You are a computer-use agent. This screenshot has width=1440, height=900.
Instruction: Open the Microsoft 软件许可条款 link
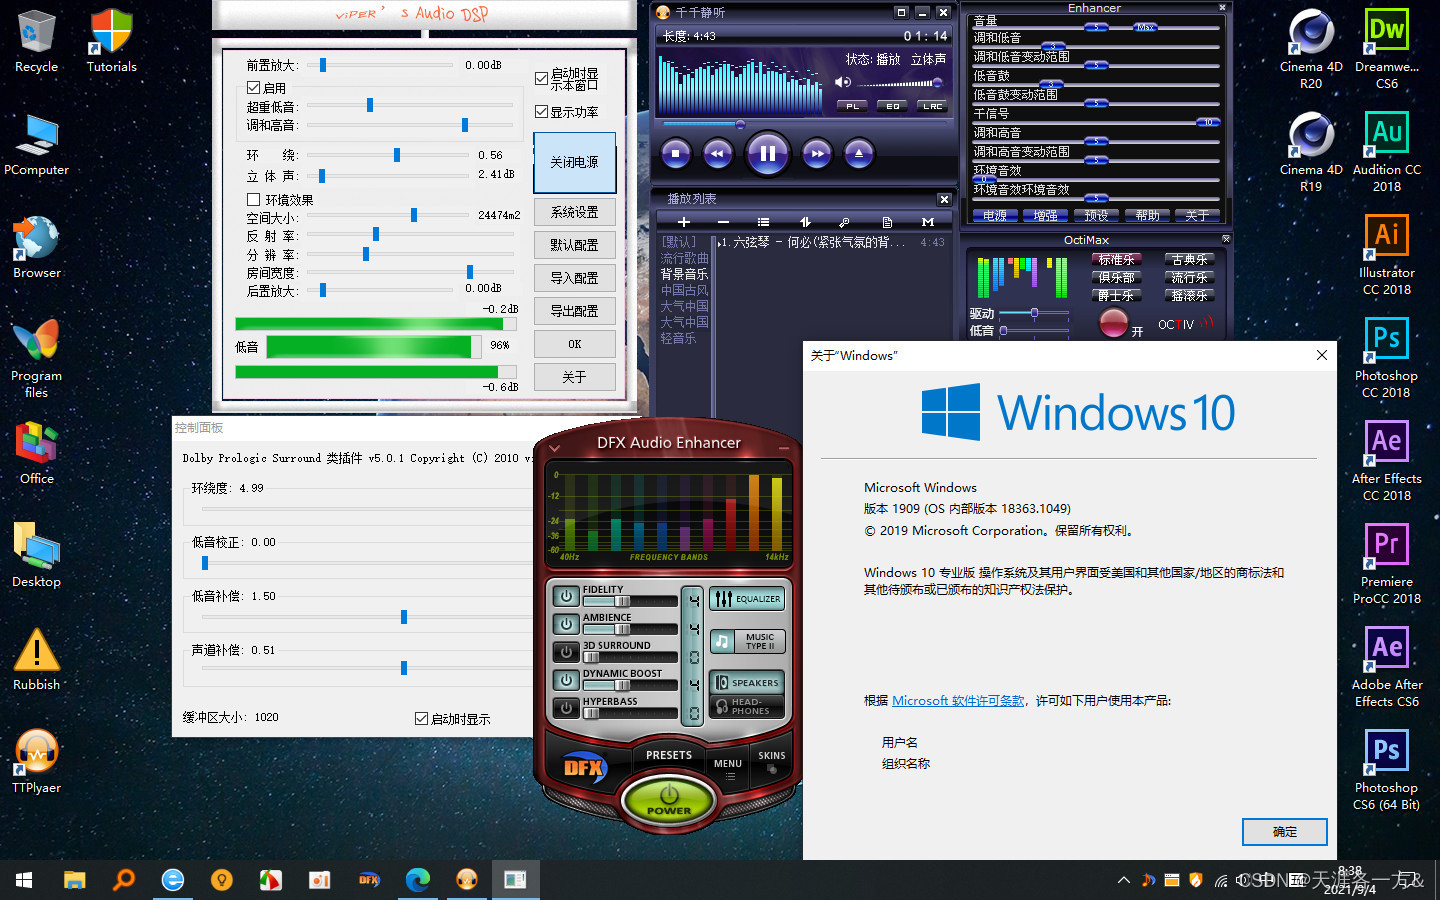click(958, 701)
